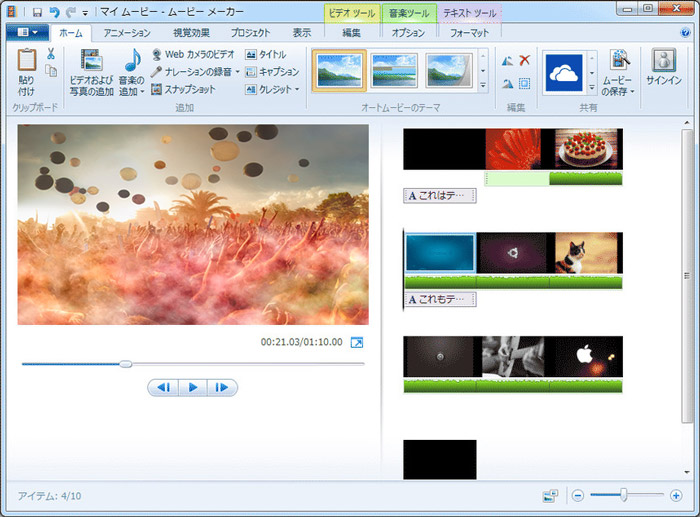
Task: Click the storyboard vertical scrollbar
Action: (x=687, y=275)
